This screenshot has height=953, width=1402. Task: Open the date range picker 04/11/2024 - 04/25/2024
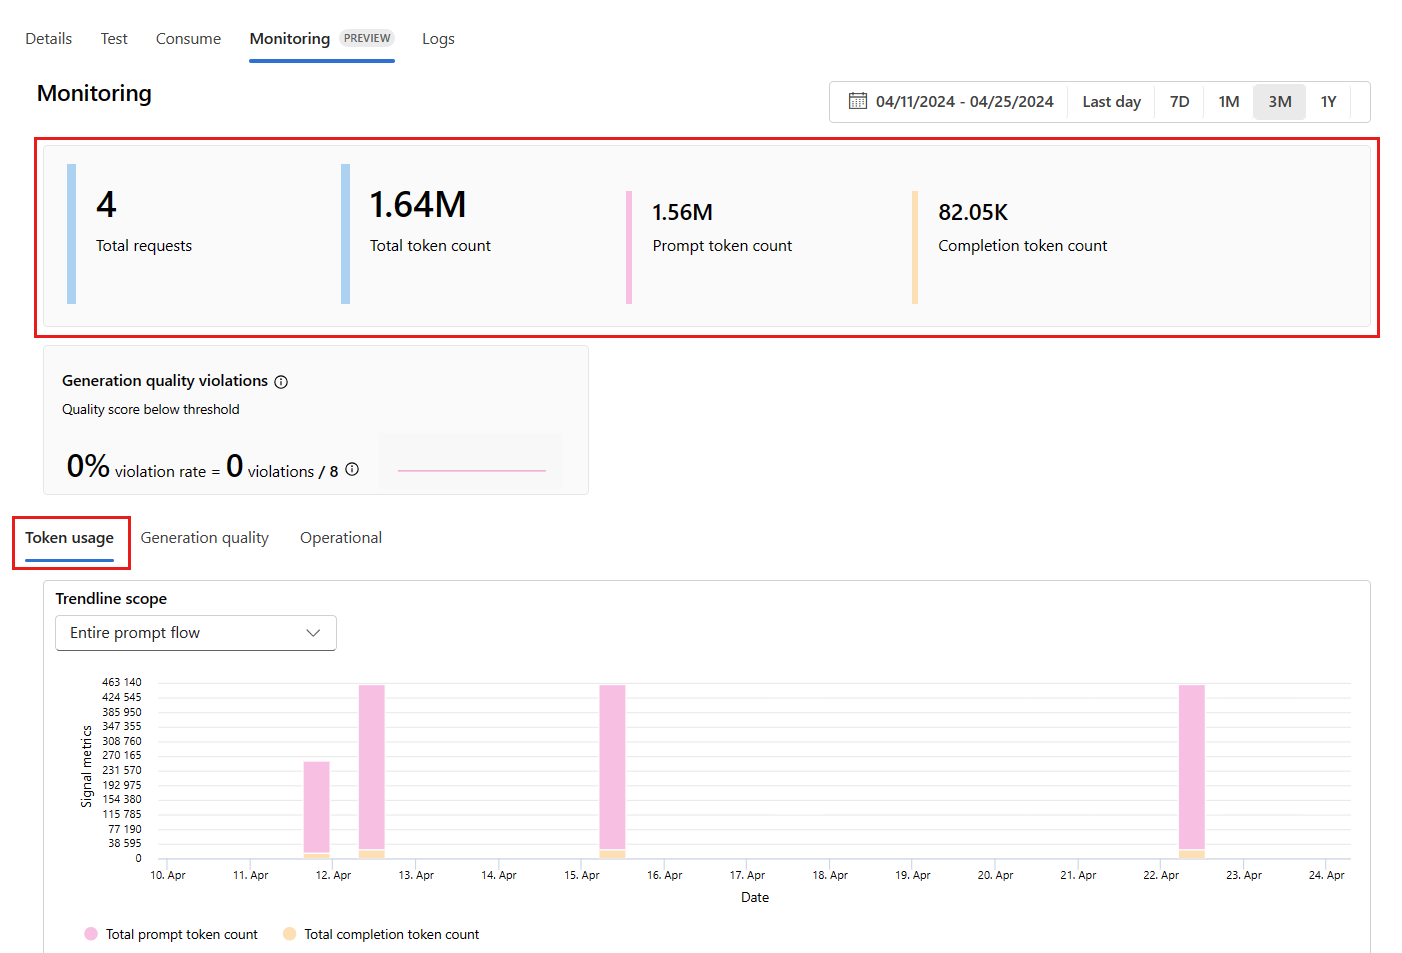click(963, 102)
